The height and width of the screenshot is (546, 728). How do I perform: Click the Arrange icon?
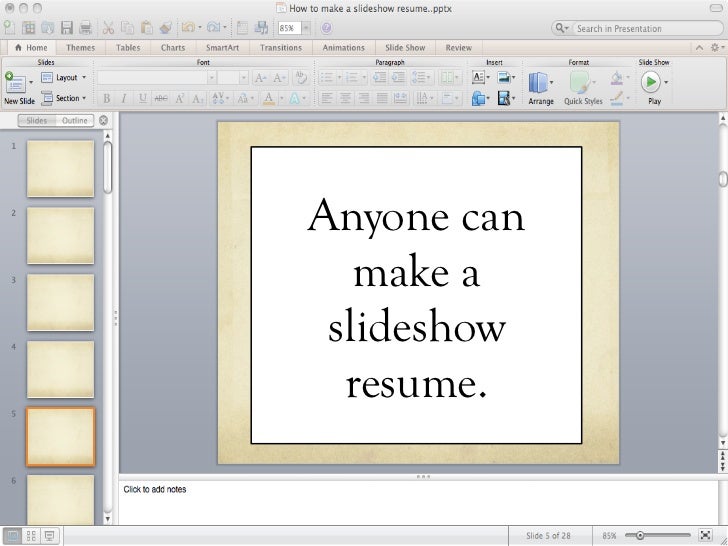(x=538, y=83)
